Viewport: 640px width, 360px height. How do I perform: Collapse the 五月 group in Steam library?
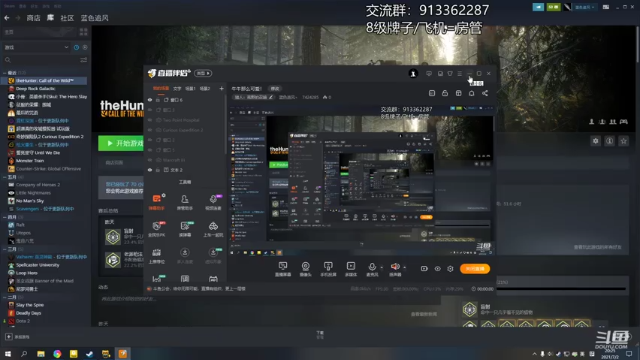click(x=4, y=177)
